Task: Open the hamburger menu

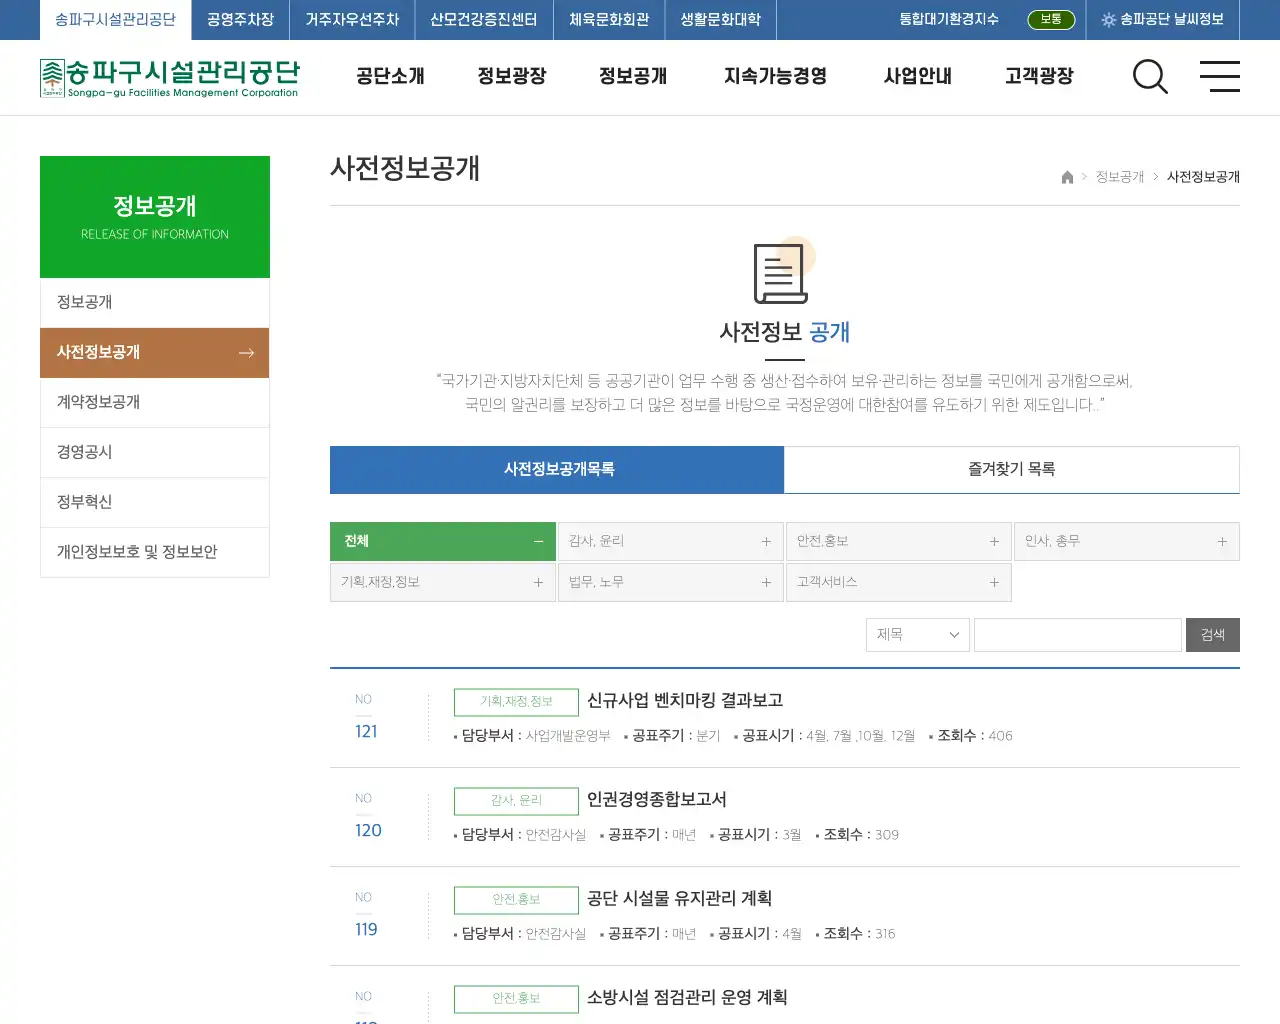Action: coord(1220,77)
